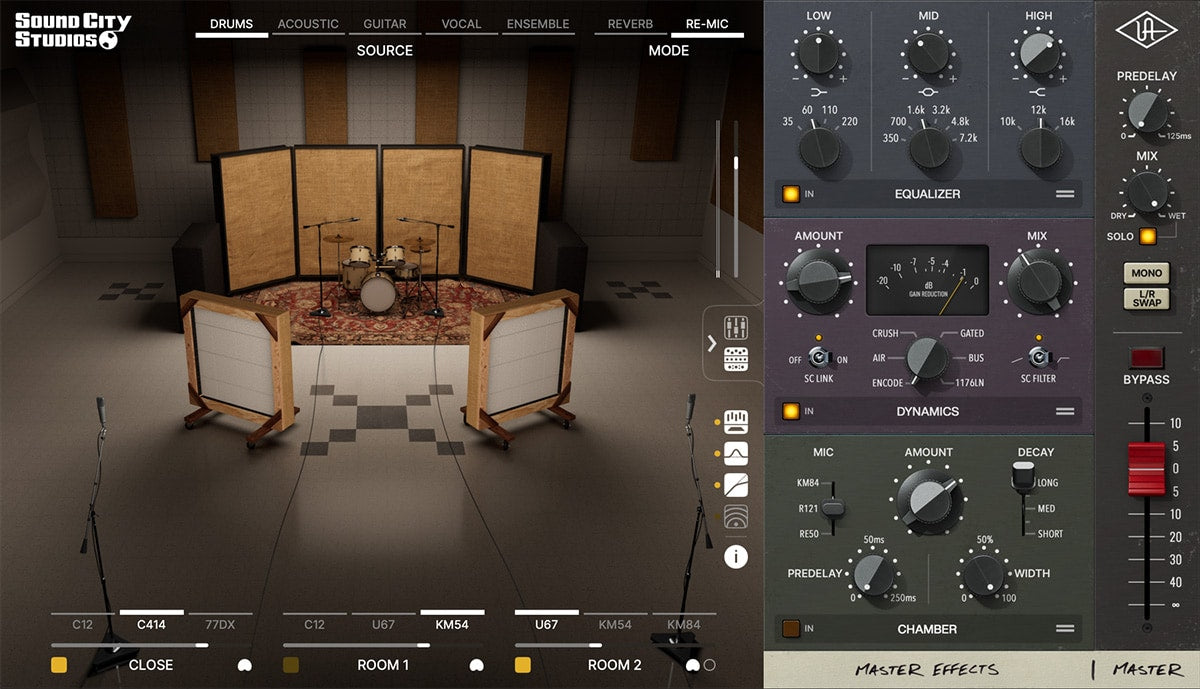Toggle the Equalizer IN button
The height and width of the screenshot is (689, 1200).
[790, 194]
